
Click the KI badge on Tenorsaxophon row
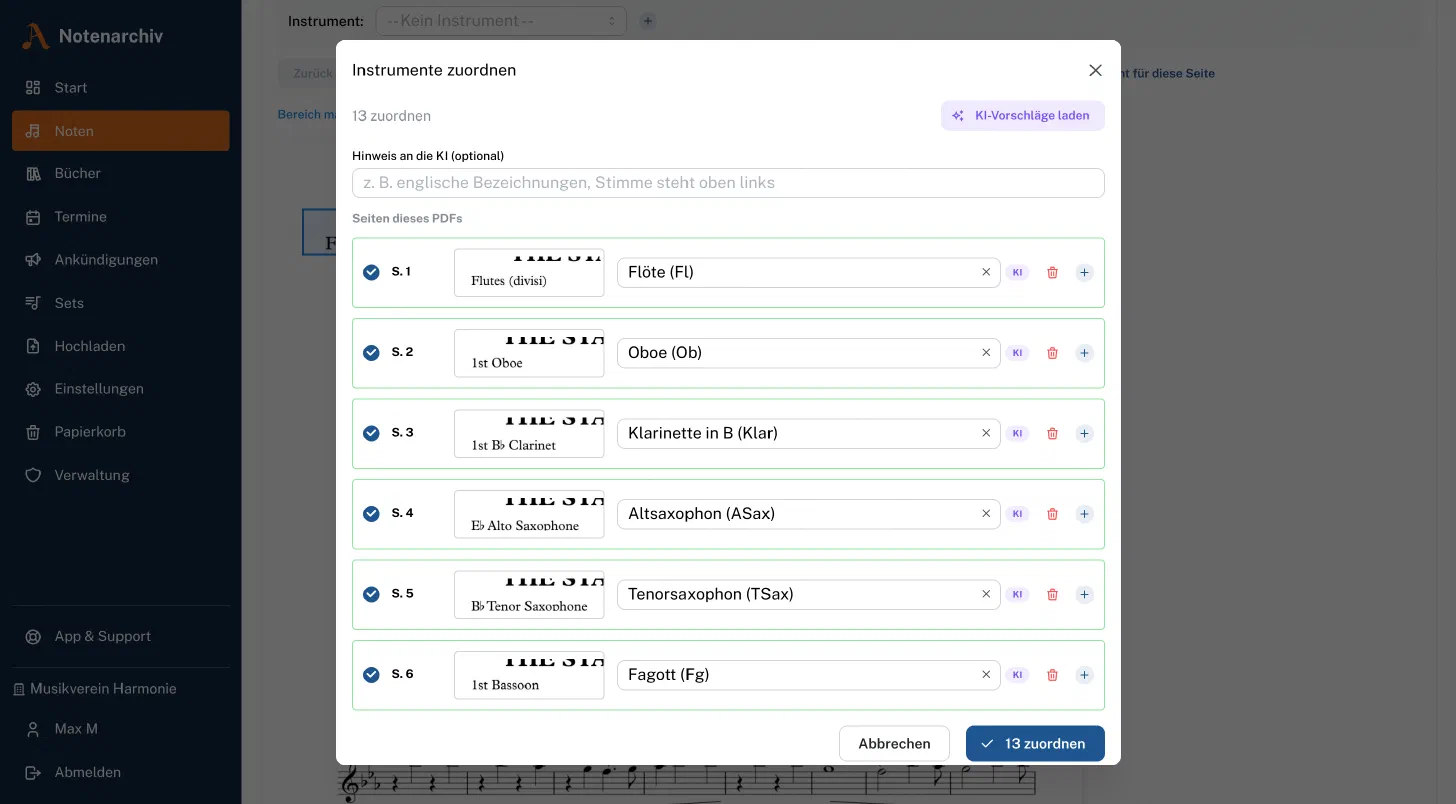1017,594
